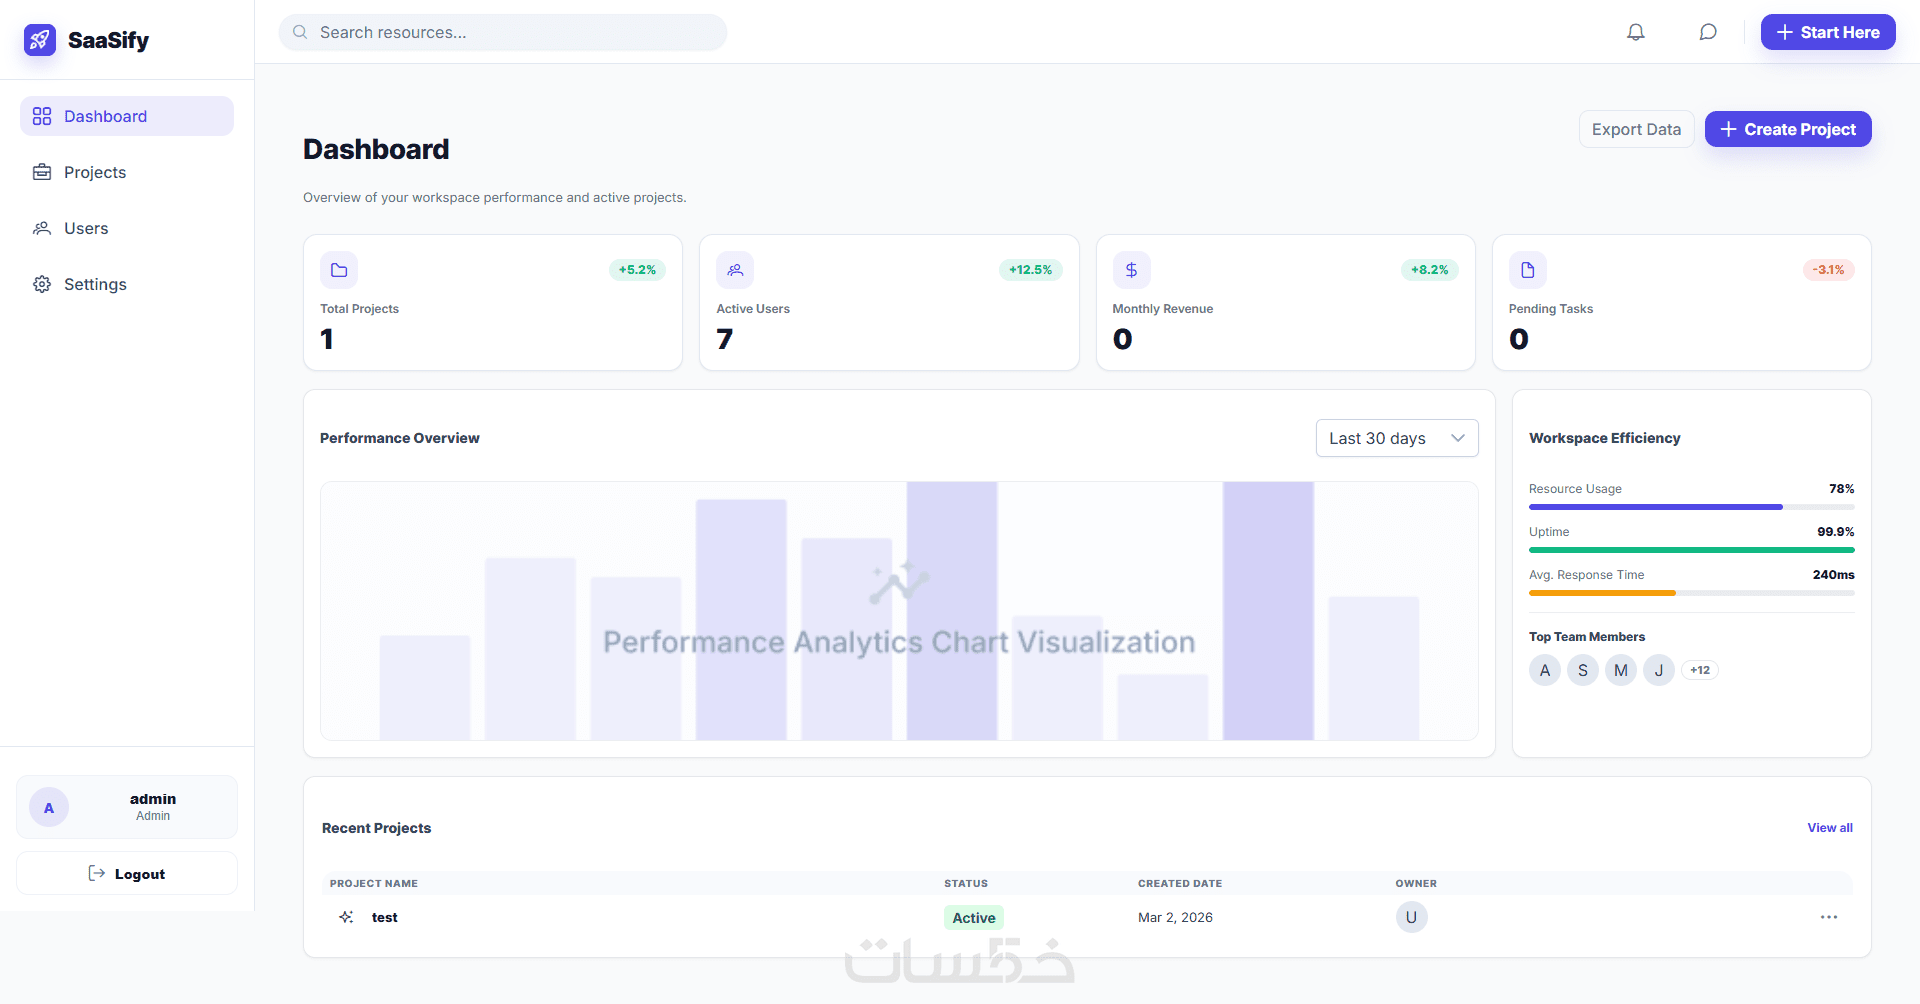Image resolution: width=1920 pixels, height=1004 pixels.
Task: Select team member avatar S
Action: click(1583, 670)
